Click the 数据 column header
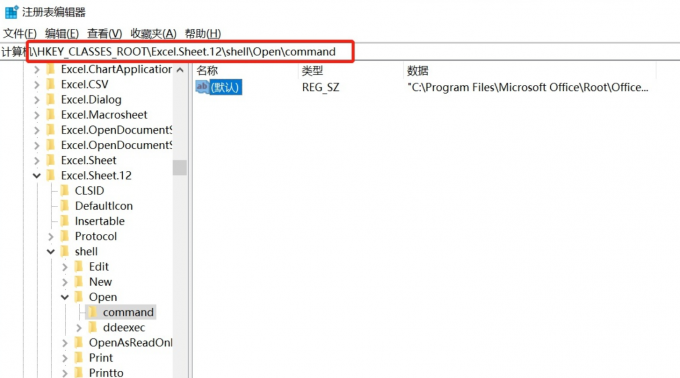The height and width of the screenshot is (378, 680). coord(418,71)
